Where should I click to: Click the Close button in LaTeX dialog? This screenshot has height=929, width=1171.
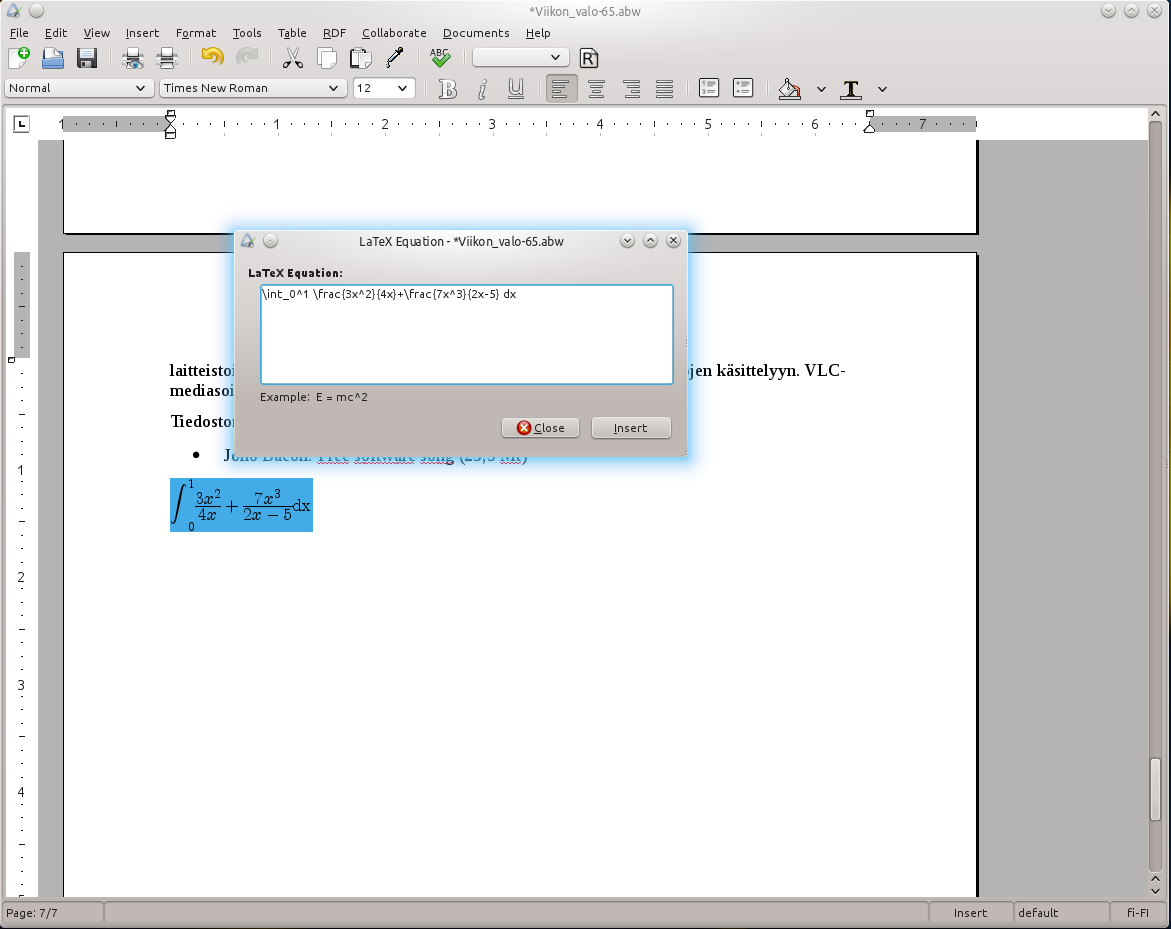tap(541, 428)
